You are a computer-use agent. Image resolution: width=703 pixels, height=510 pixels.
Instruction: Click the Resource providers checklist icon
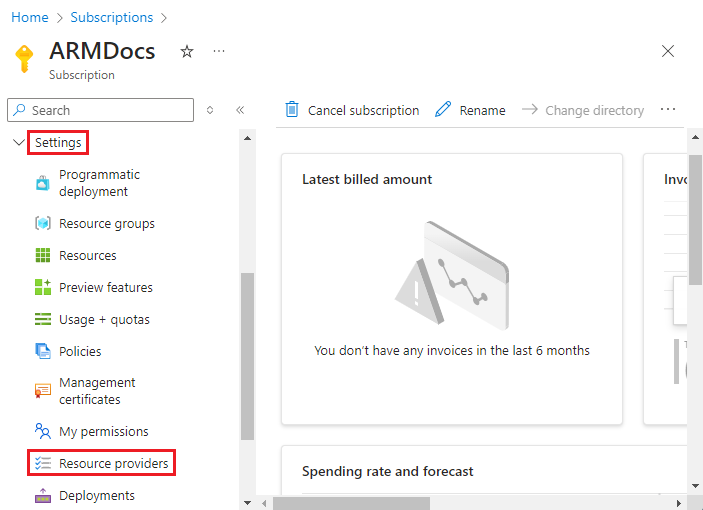(43, 463)
